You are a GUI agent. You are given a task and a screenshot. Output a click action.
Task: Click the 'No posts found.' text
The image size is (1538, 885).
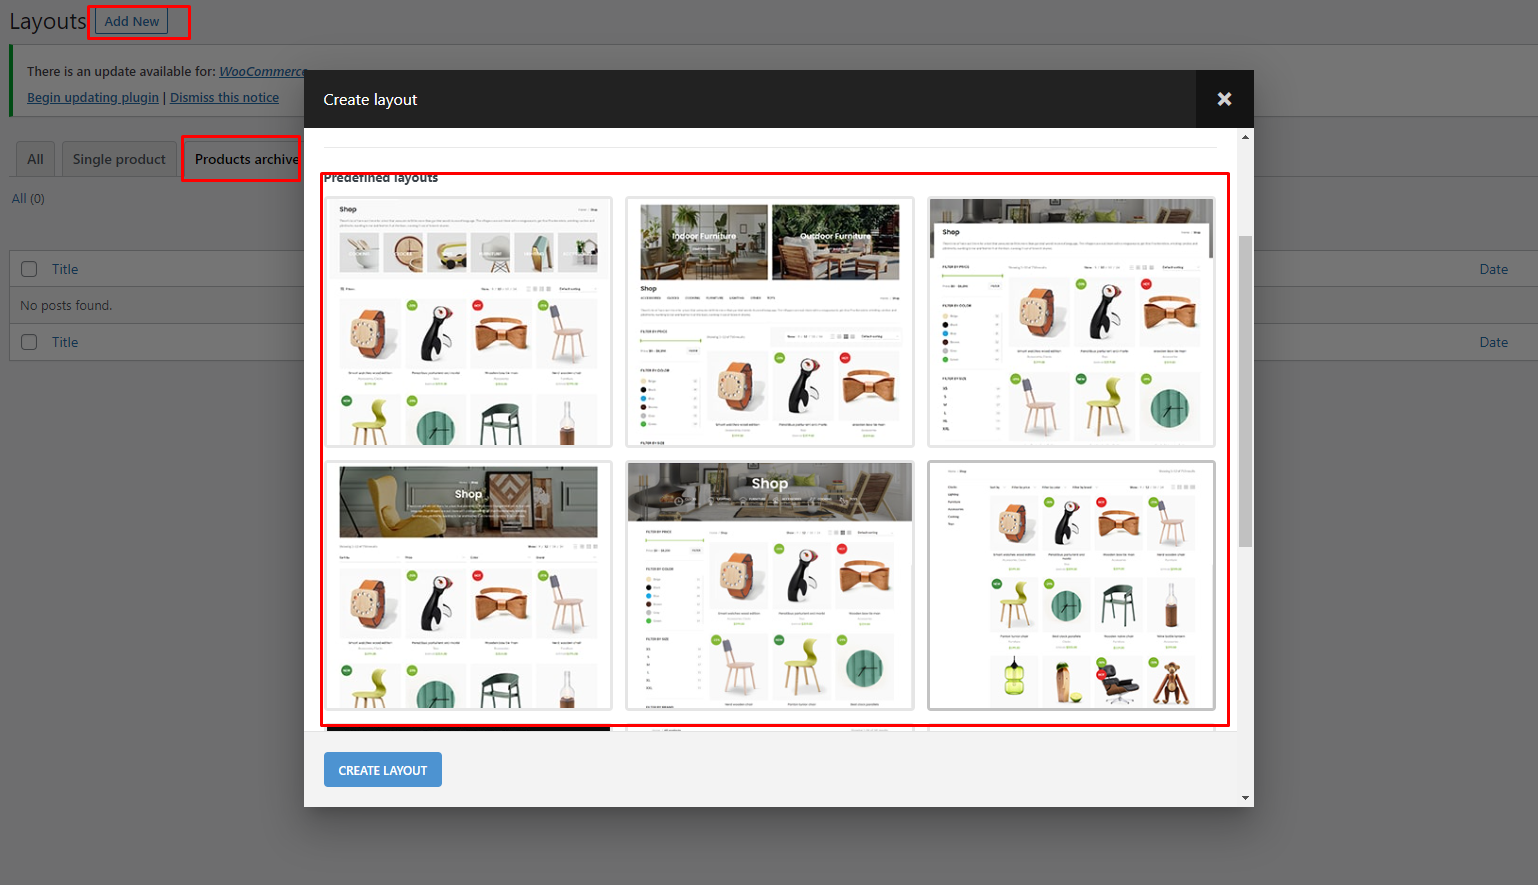pyautogui.click(x=66, y=305)
